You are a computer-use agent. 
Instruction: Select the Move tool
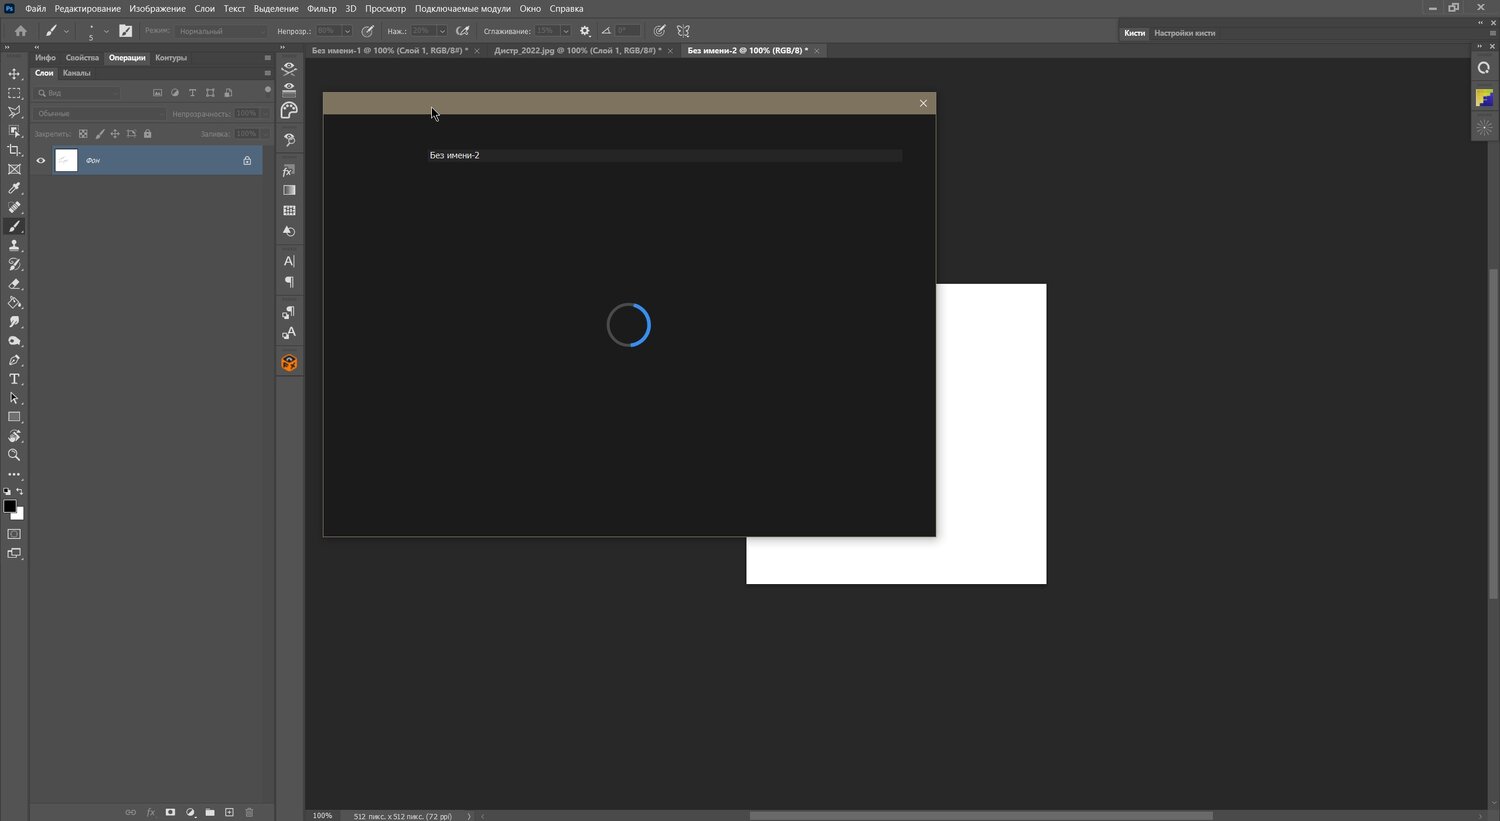(14, 74)
